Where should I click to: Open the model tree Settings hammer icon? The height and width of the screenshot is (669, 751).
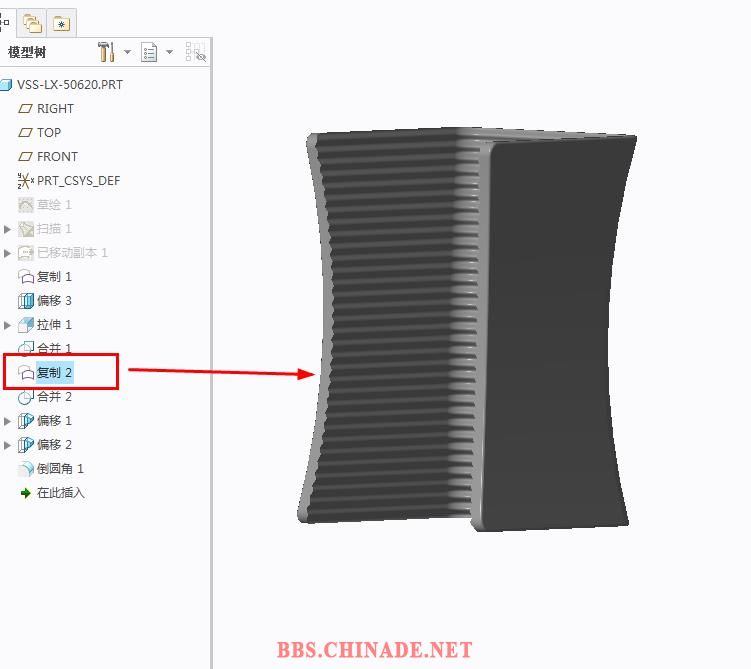106,52
